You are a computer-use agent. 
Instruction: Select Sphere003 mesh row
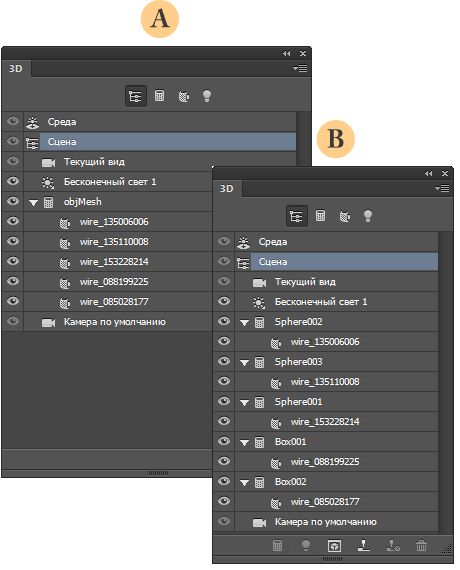point(336,362)
